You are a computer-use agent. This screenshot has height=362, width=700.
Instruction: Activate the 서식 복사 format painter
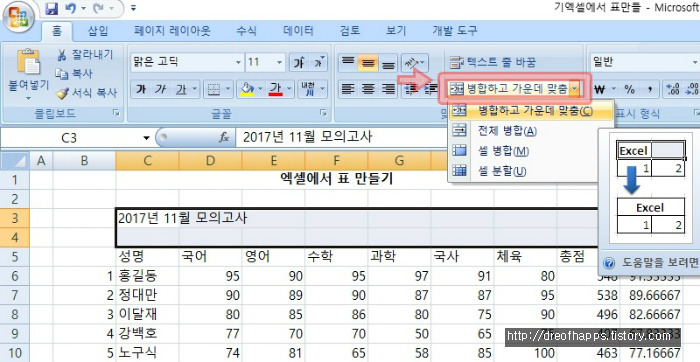point(86,93)
